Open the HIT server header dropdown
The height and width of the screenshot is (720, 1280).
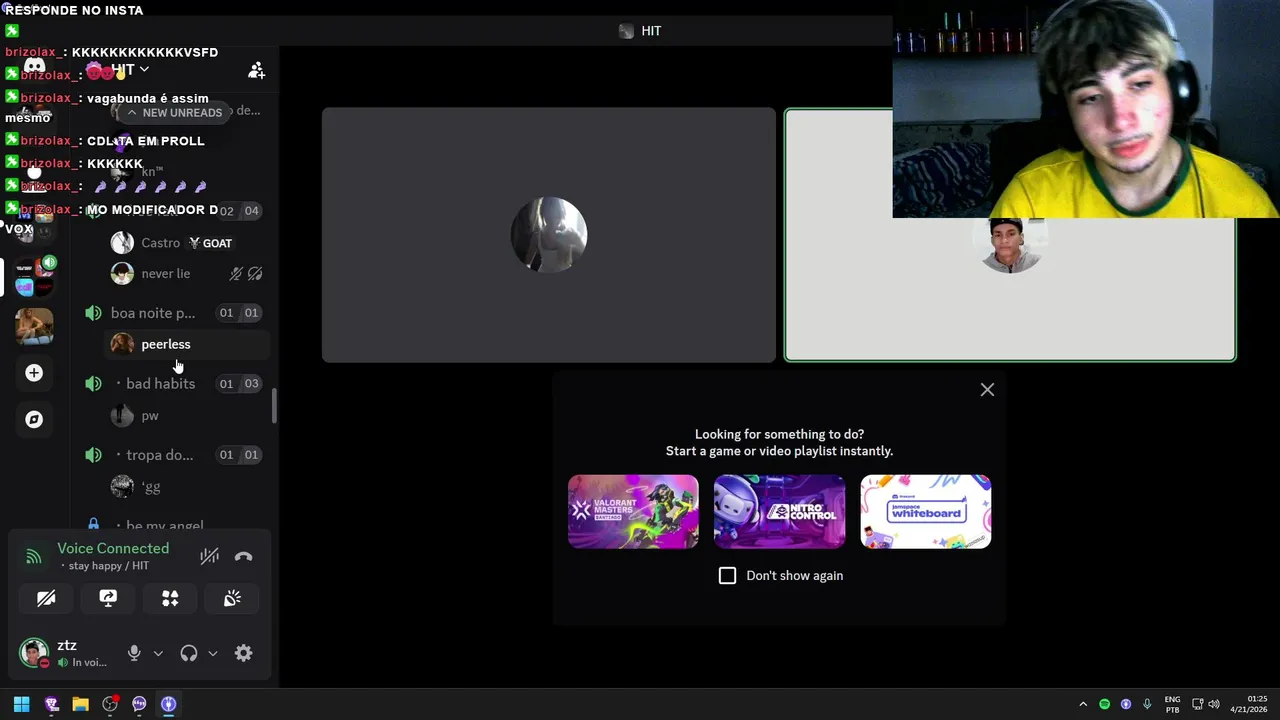(130, 70)
